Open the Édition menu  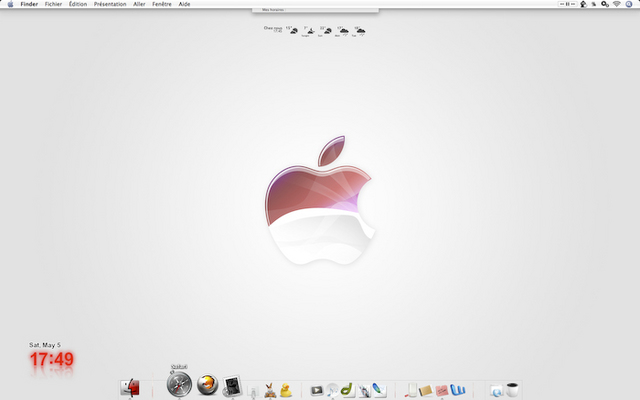78,4
